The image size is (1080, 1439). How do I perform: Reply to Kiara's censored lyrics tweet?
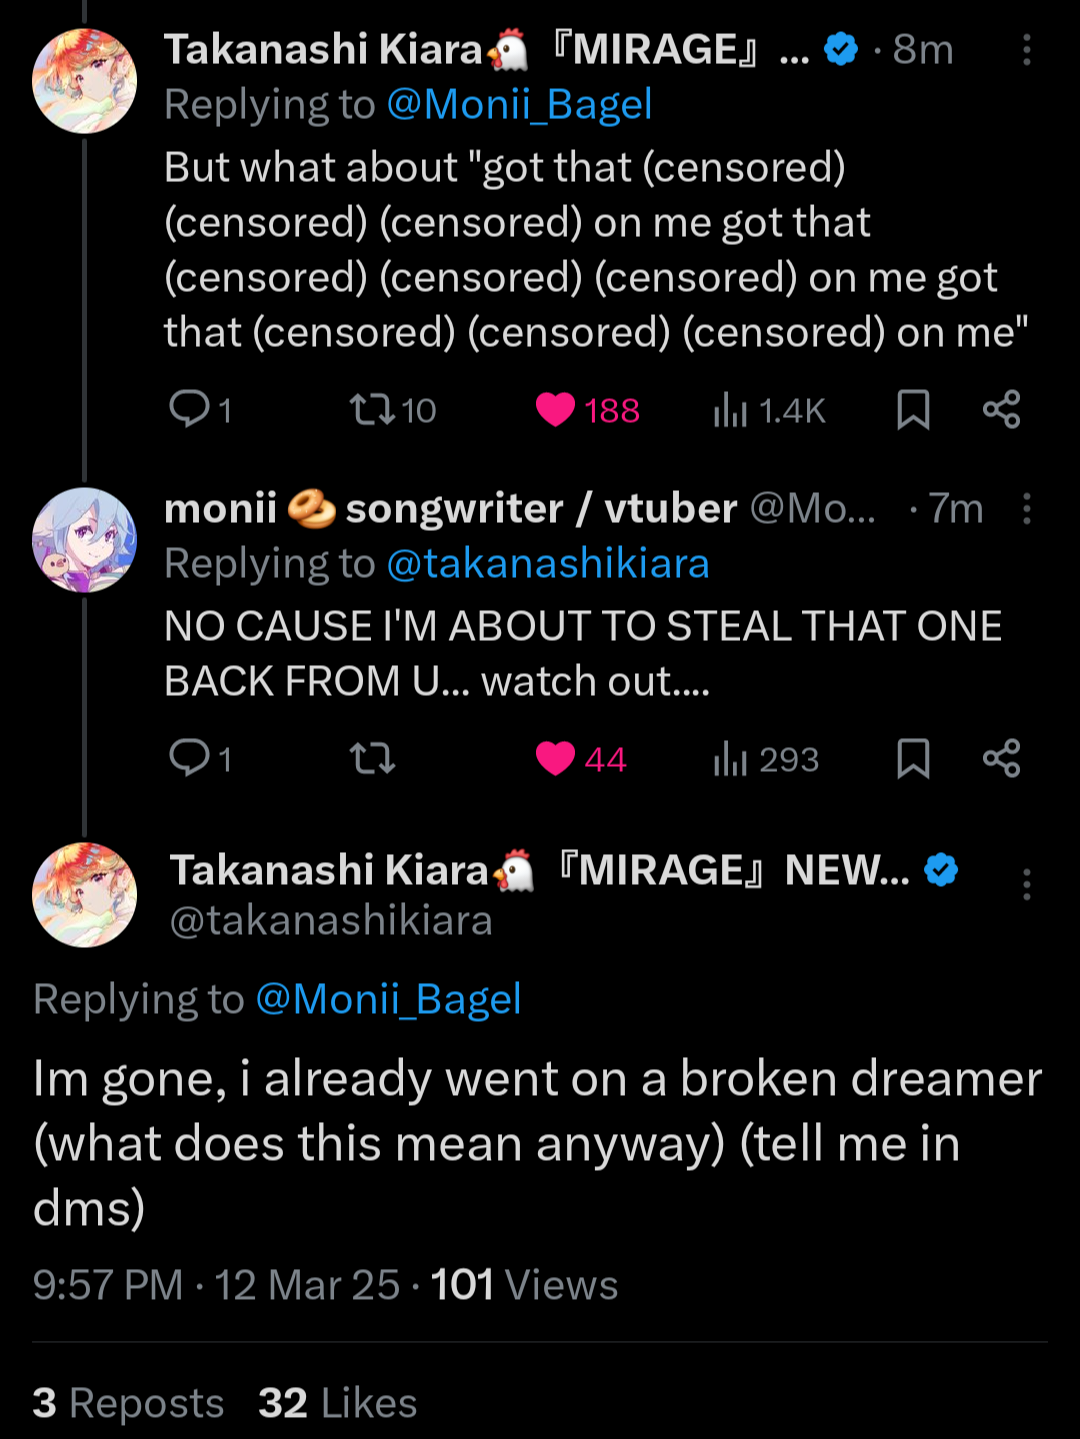[x=189, y=409]
